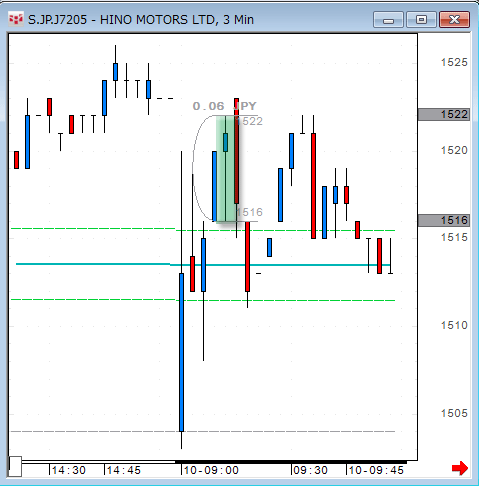Click the 0.06 JPY measurement label
479x486 pixels.
coord(225,106)
